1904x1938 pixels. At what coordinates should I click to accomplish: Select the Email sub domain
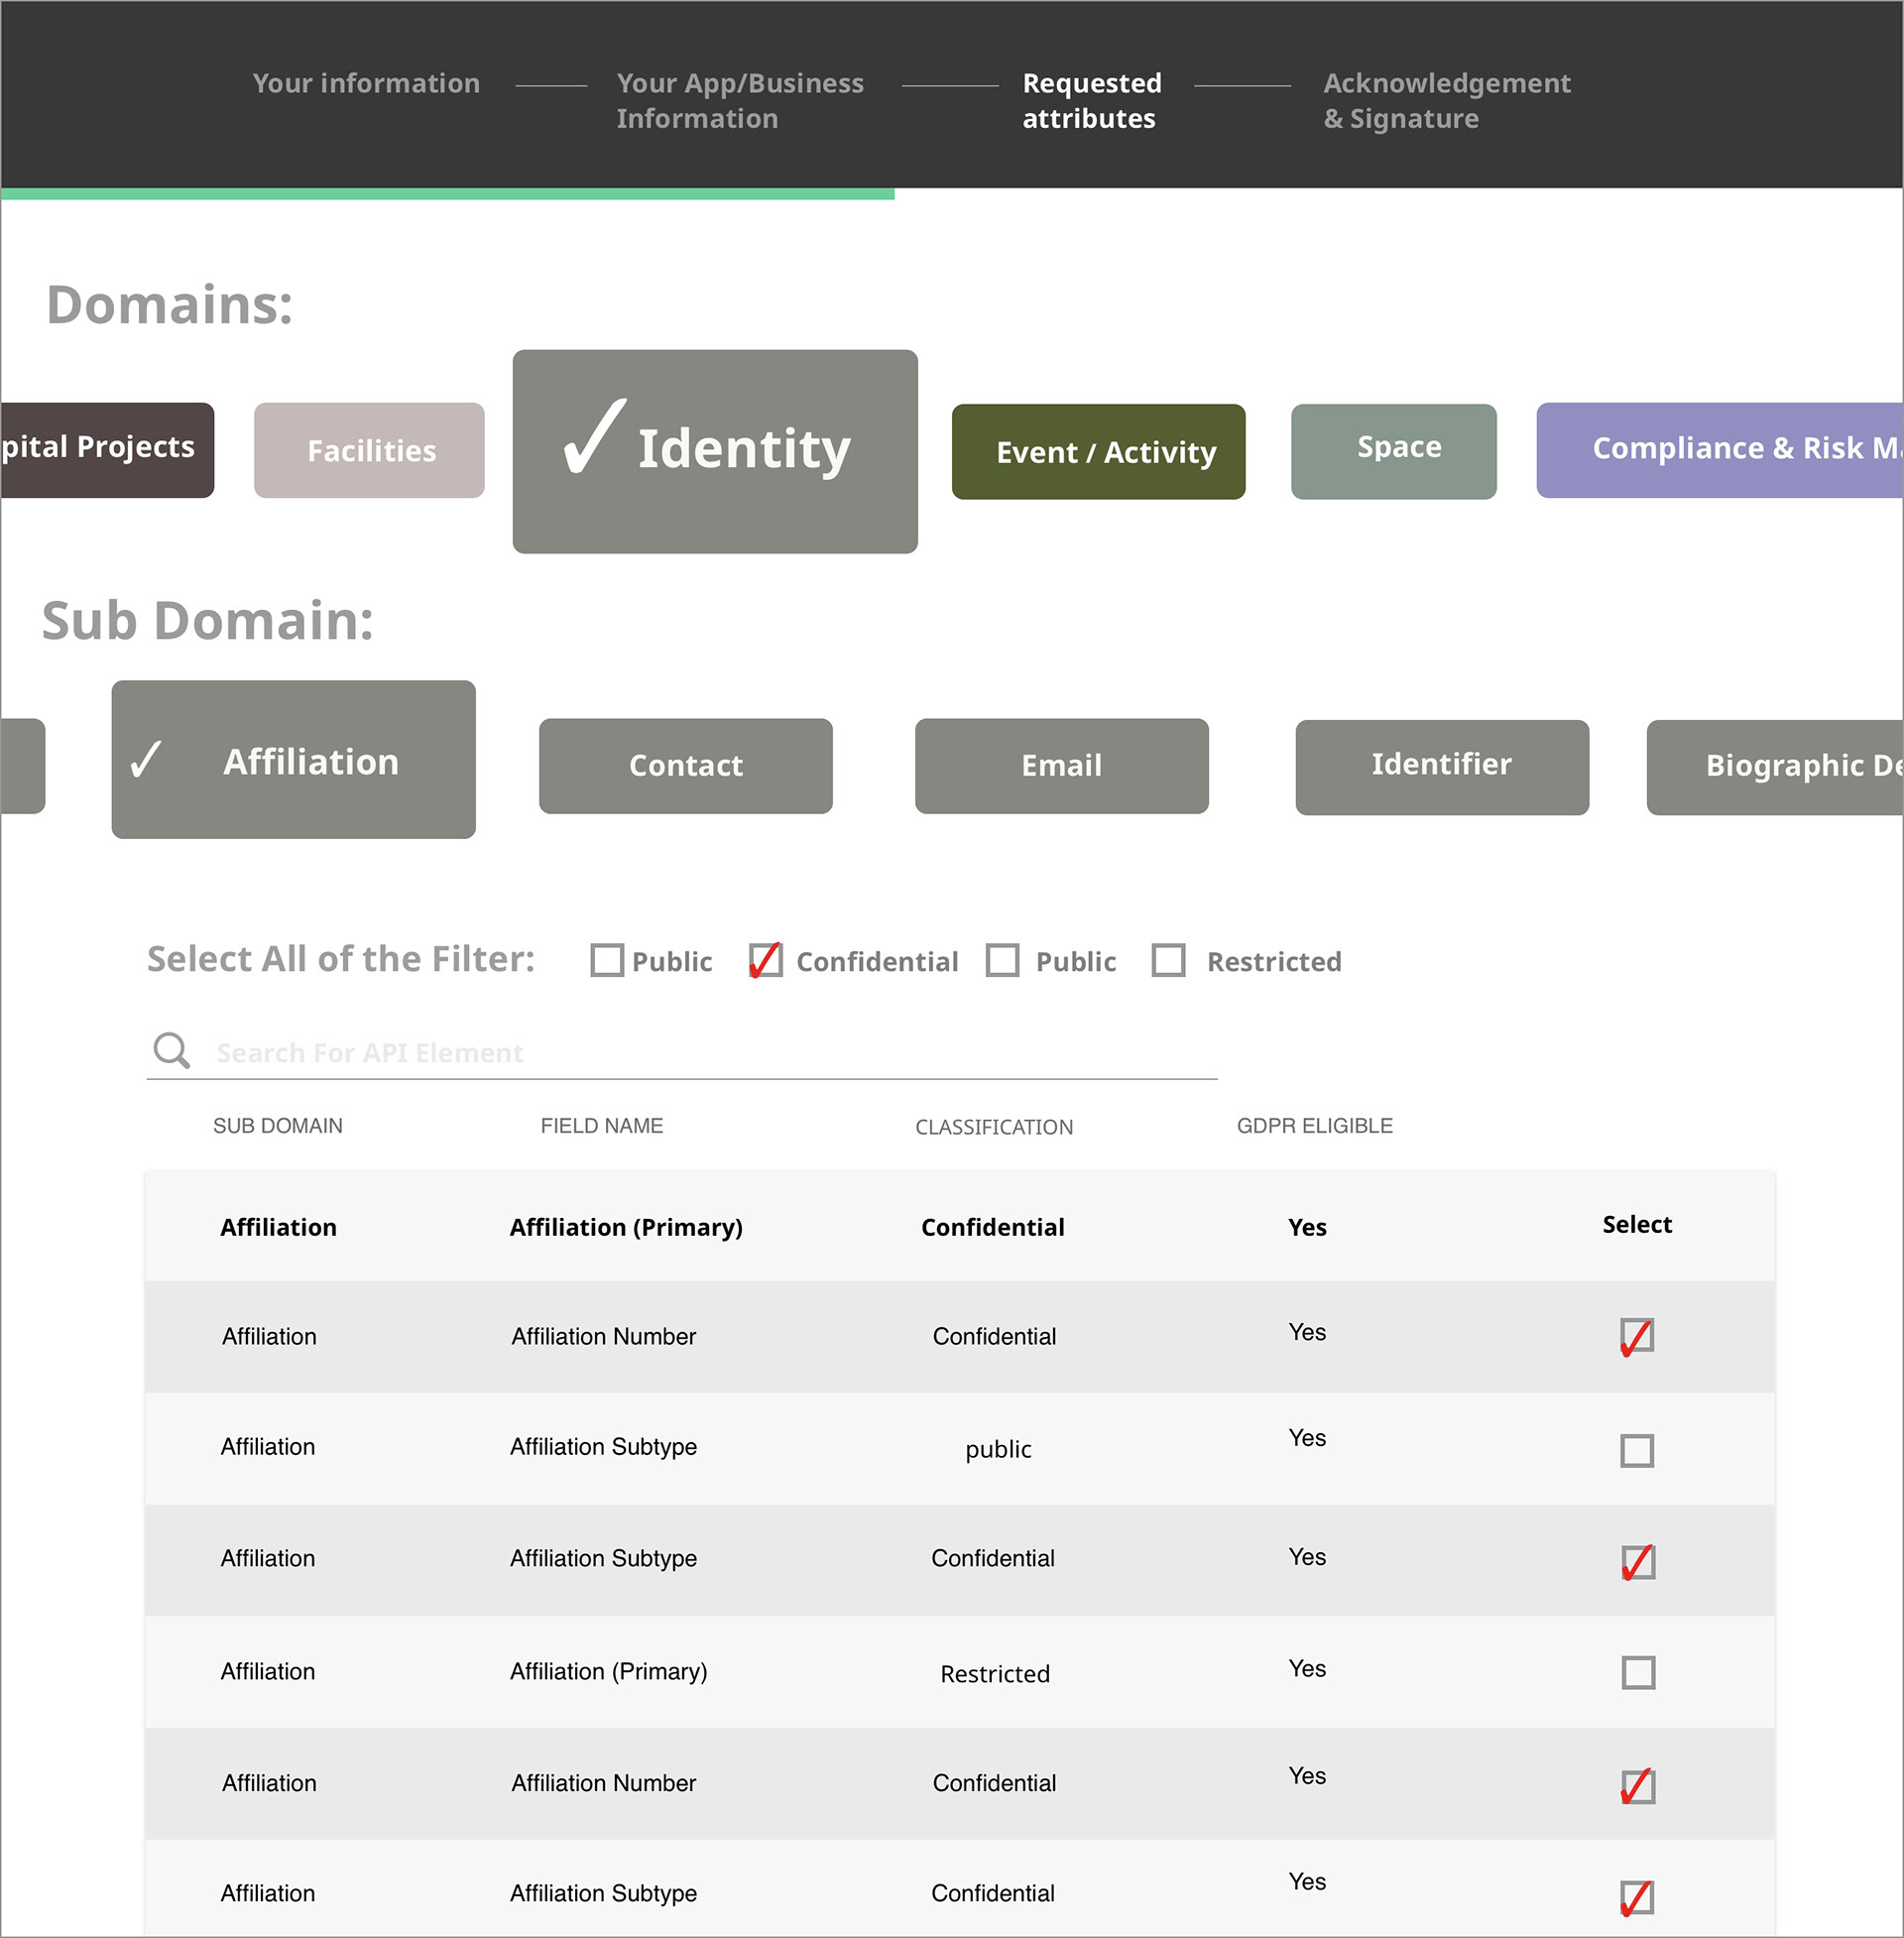[1061, 765]
